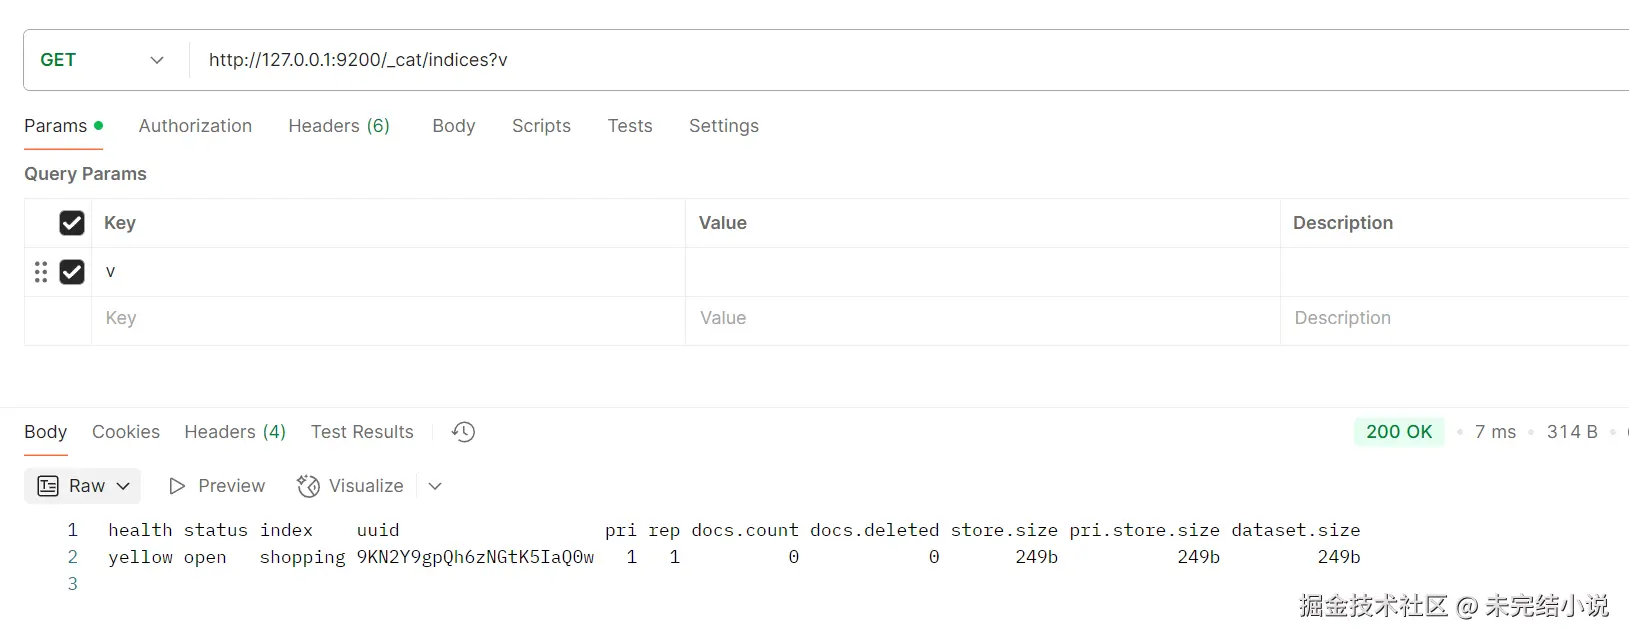
Task: Show the response Cookies tab
Action: pos(126,432)
